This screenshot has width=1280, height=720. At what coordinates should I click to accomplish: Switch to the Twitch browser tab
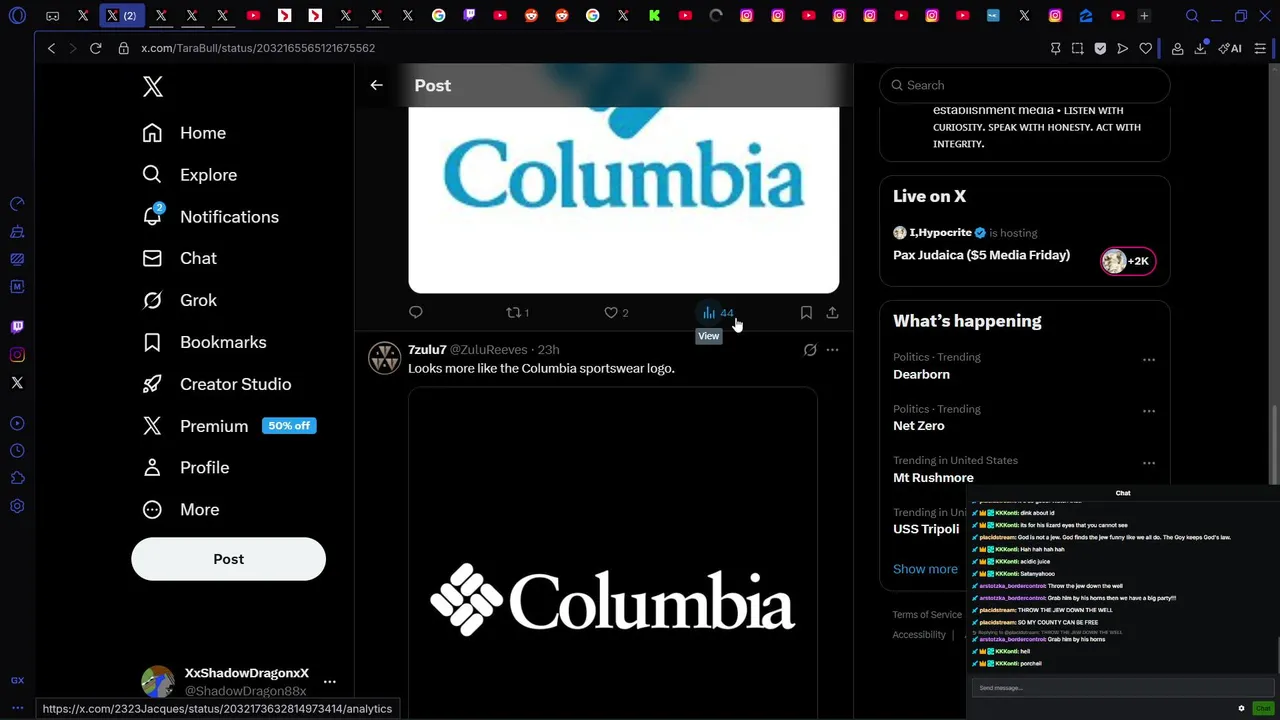click(x=470, y=16)
